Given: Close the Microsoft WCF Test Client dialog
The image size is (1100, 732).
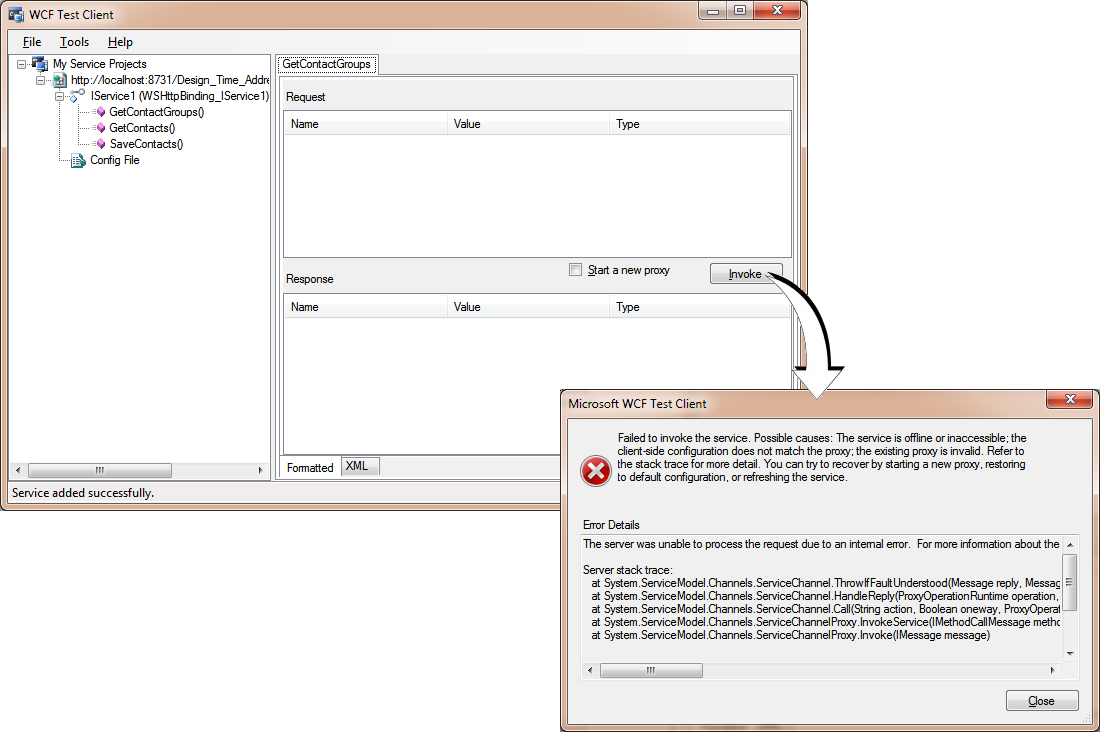Looking at the screenshot, I should [1070, 399].
